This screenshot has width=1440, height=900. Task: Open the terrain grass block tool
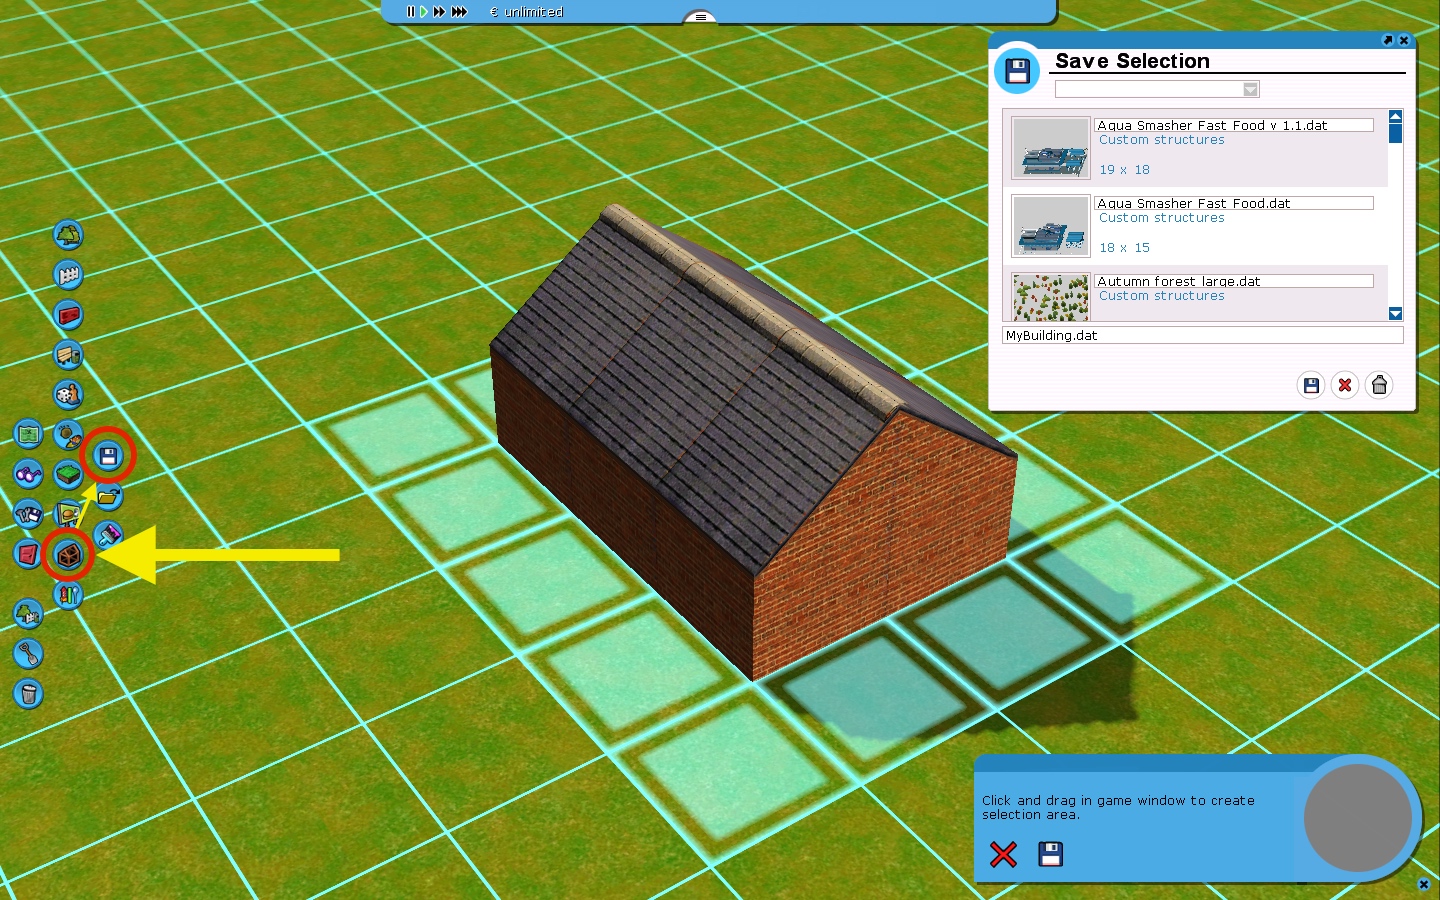tap(68, 474)
